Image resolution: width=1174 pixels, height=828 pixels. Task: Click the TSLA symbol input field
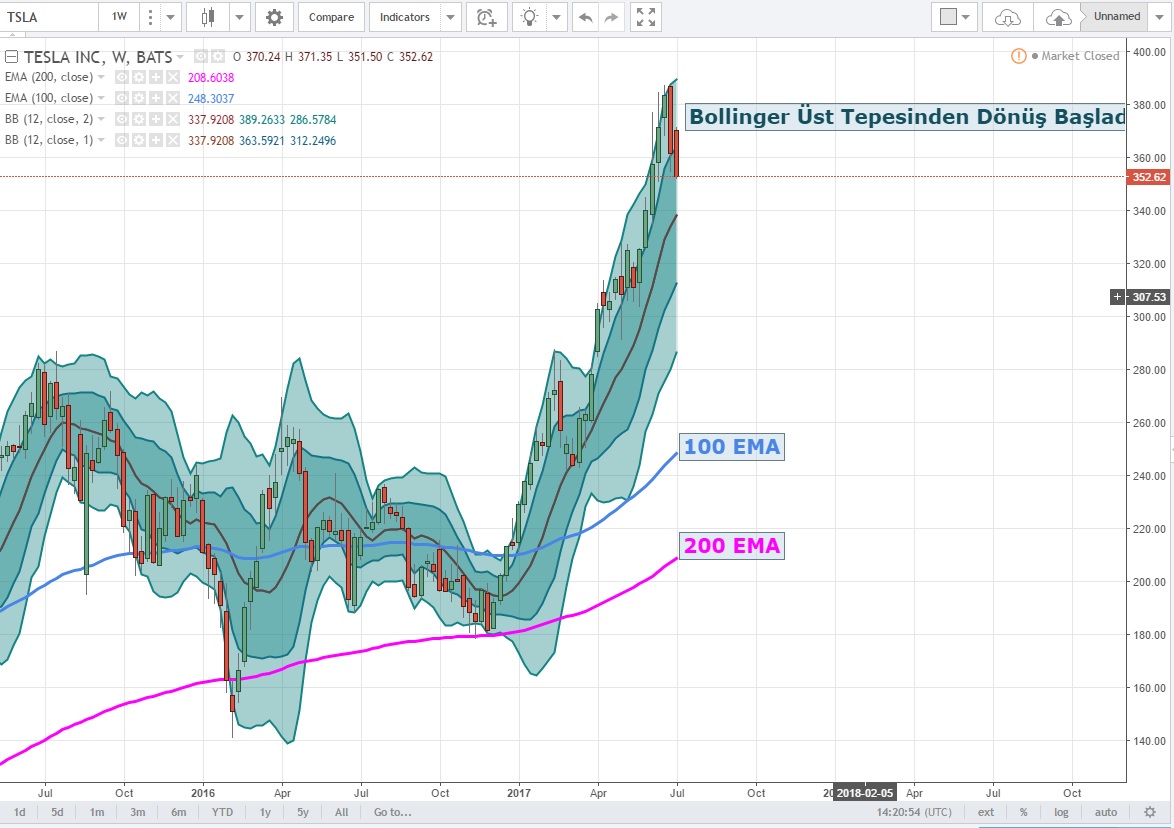49,17
